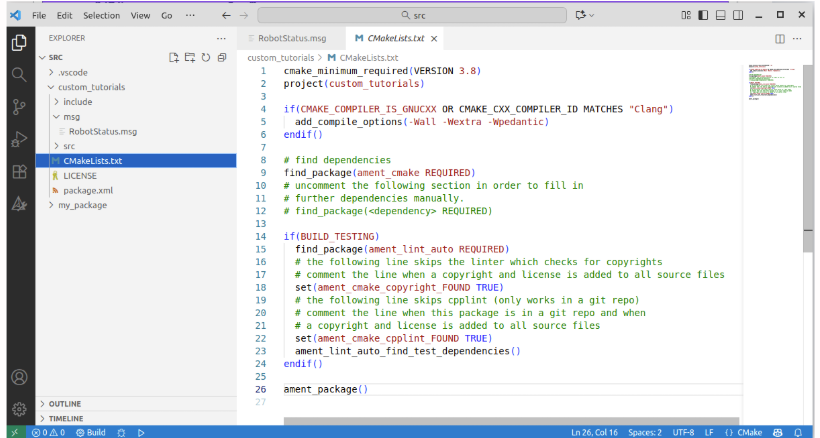Toggle the Panel layout button
The height and width of the screenshot is (438, 820).
(720, 16)
